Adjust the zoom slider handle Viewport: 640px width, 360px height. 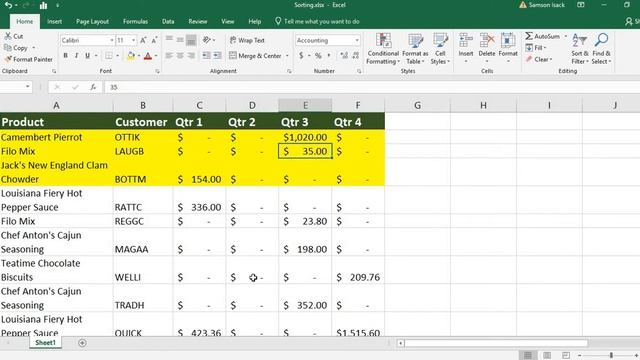[611, 356]
